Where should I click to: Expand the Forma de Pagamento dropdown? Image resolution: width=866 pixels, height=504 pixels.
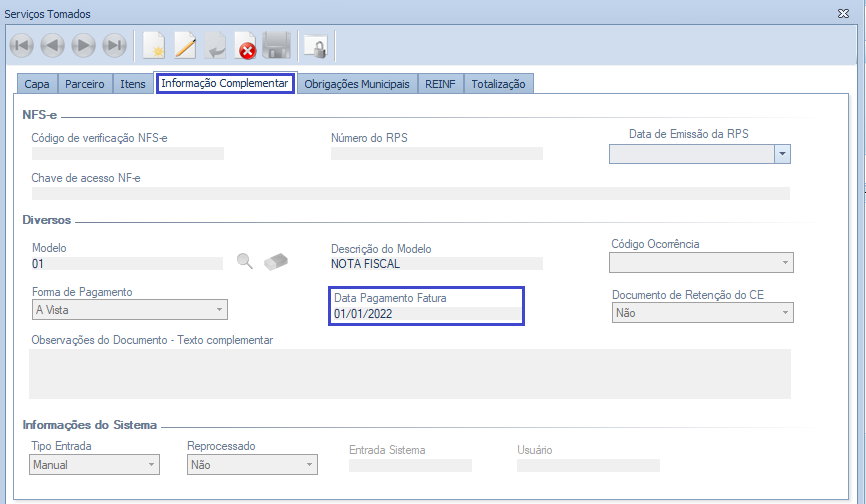point(220,310)
